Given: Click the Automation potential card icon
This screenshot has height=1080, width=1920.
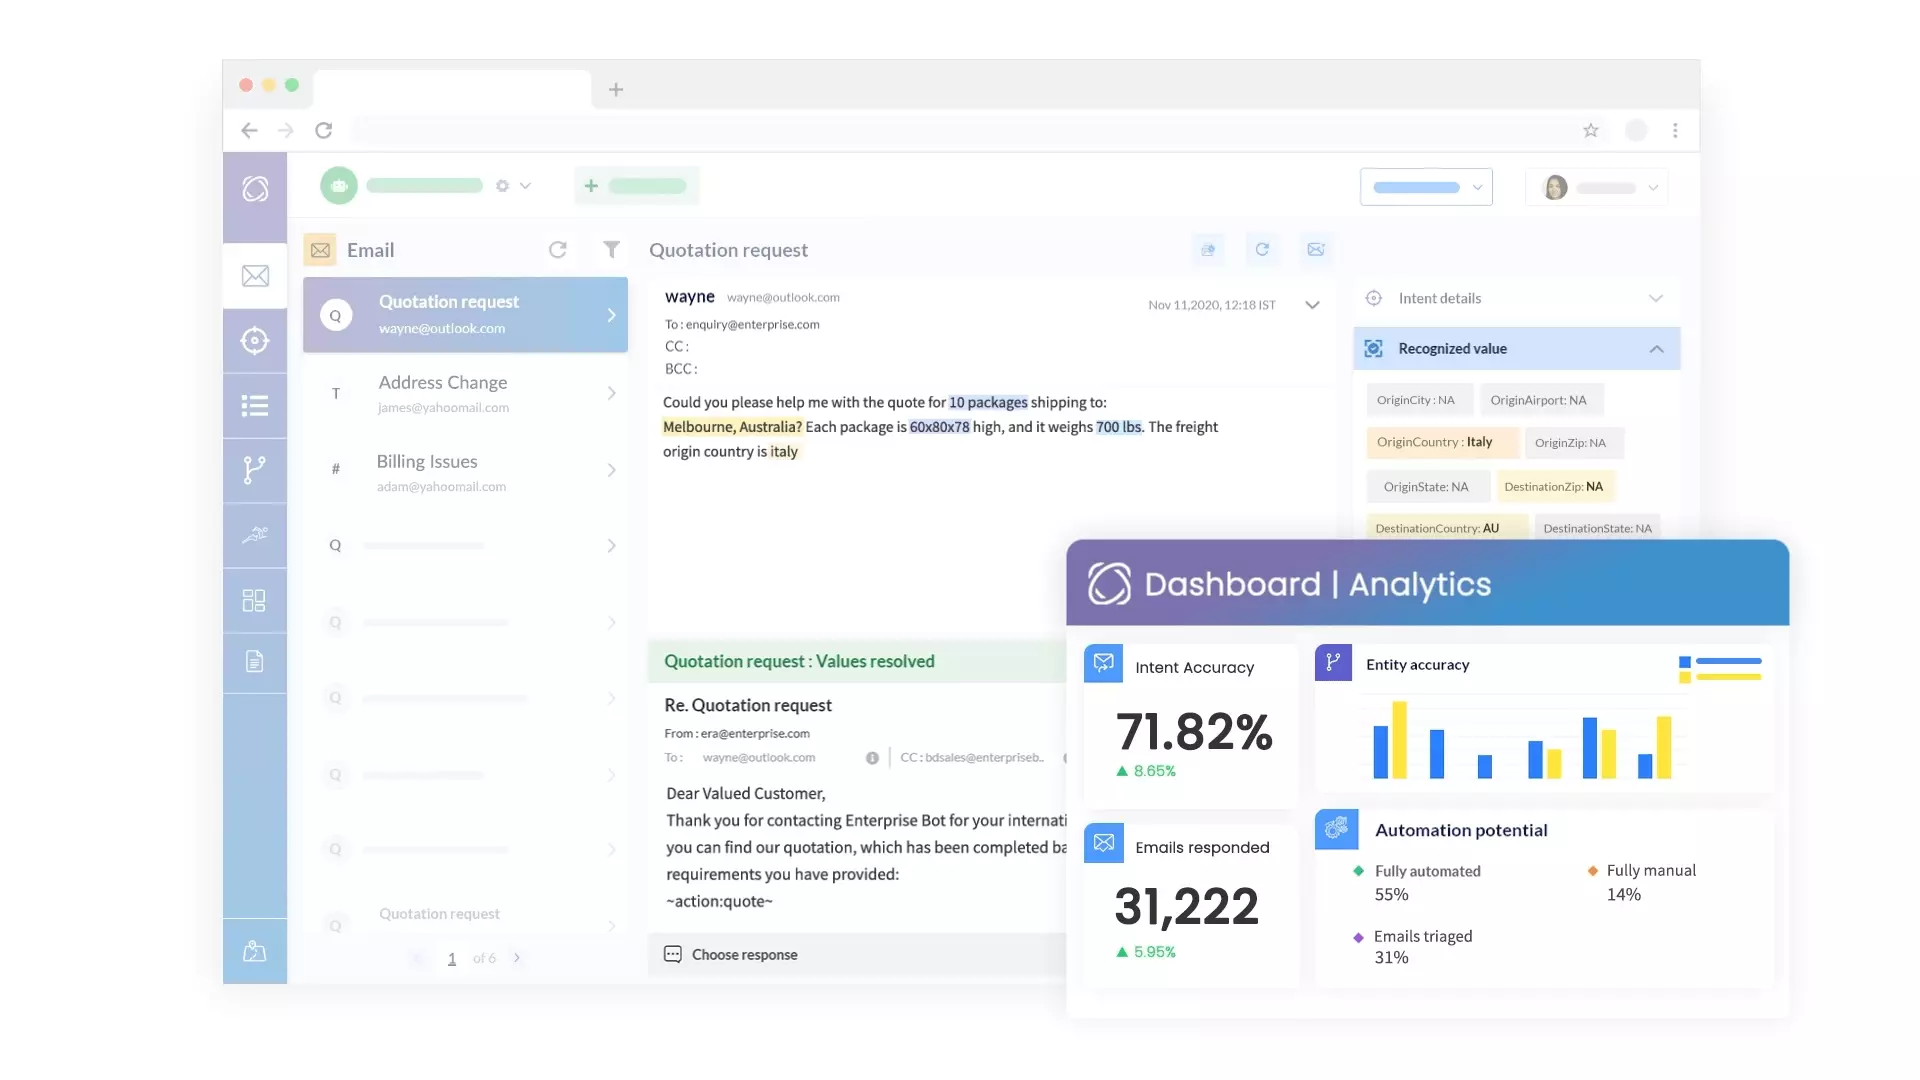Looking at the screenshot, I should [x=1336, y=829].
